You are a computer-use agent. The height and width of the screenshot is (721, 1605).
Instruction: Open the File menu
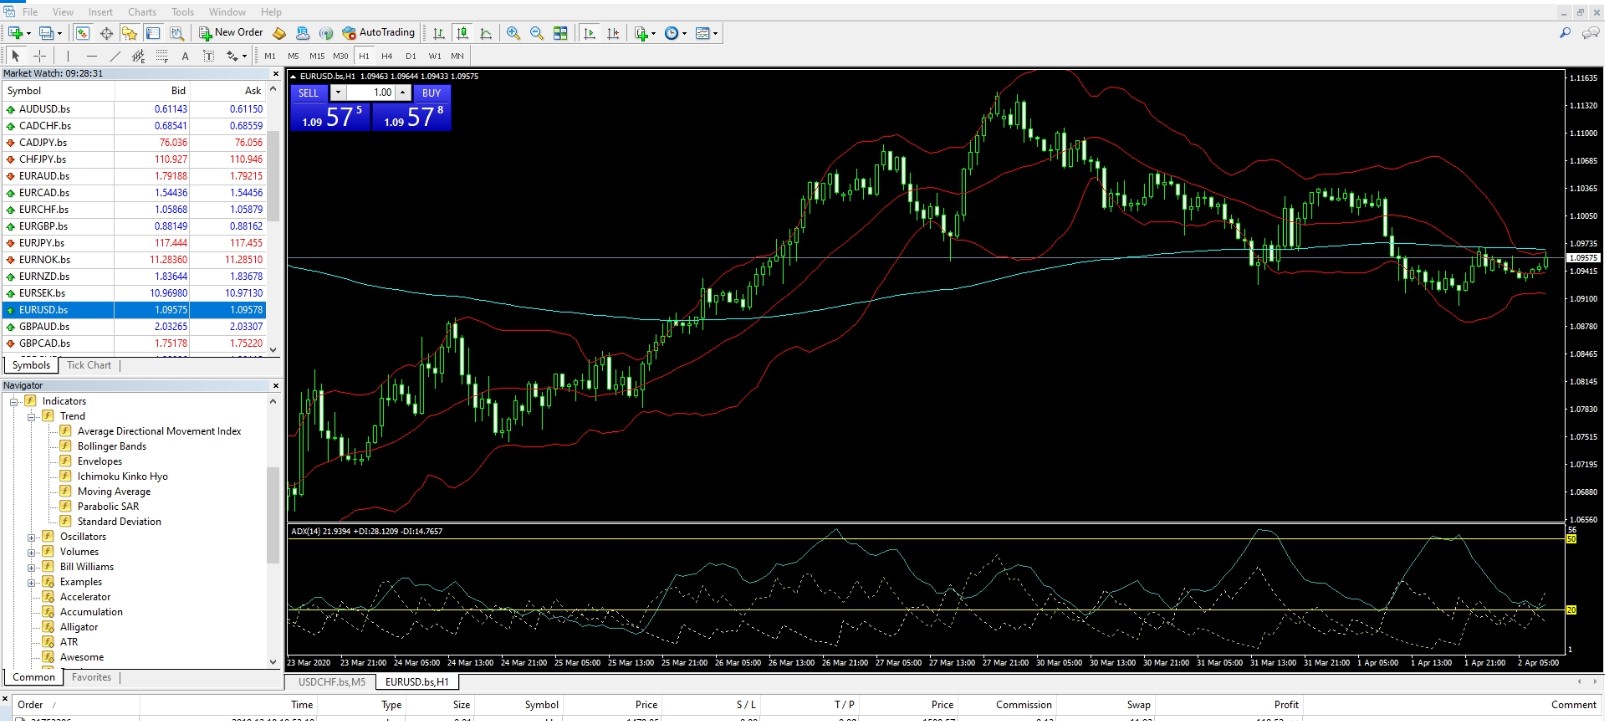click(x=30, y=12)
